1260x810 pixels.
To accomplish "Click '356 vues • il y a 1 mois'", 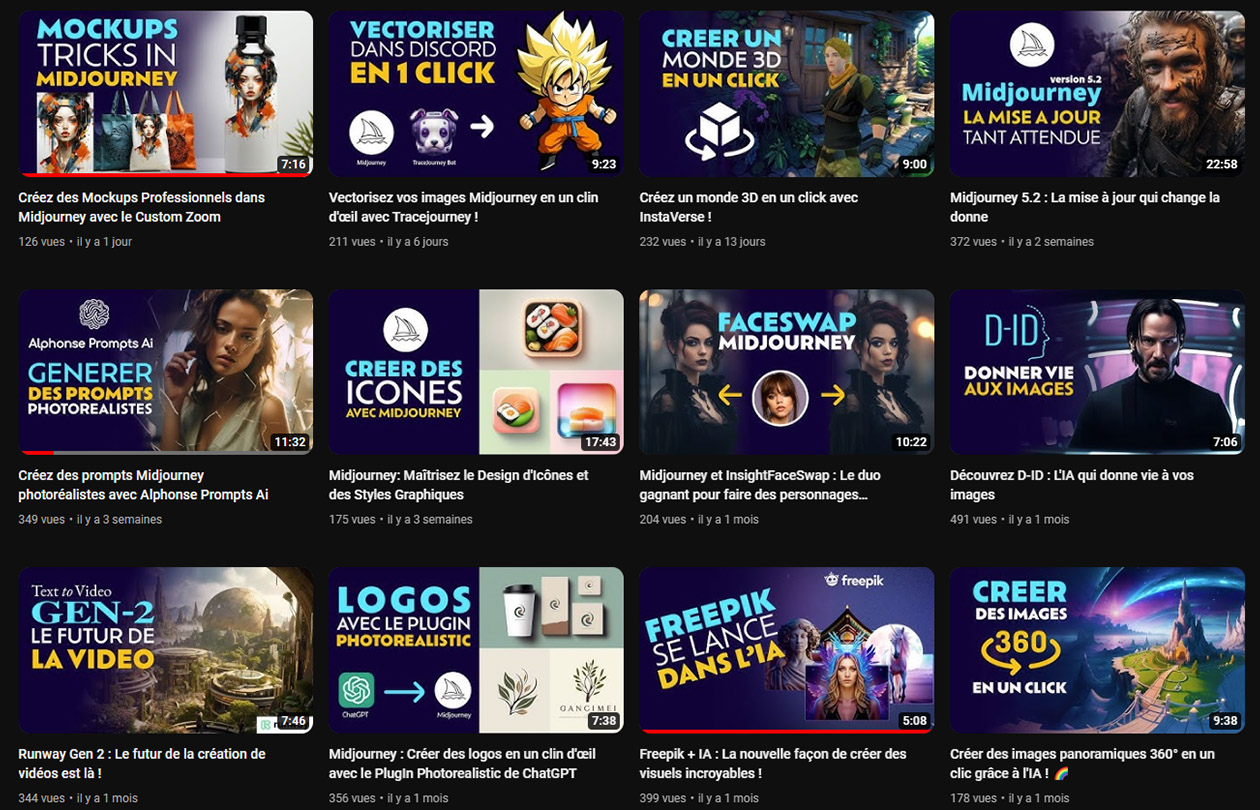I will click(389, 798).
